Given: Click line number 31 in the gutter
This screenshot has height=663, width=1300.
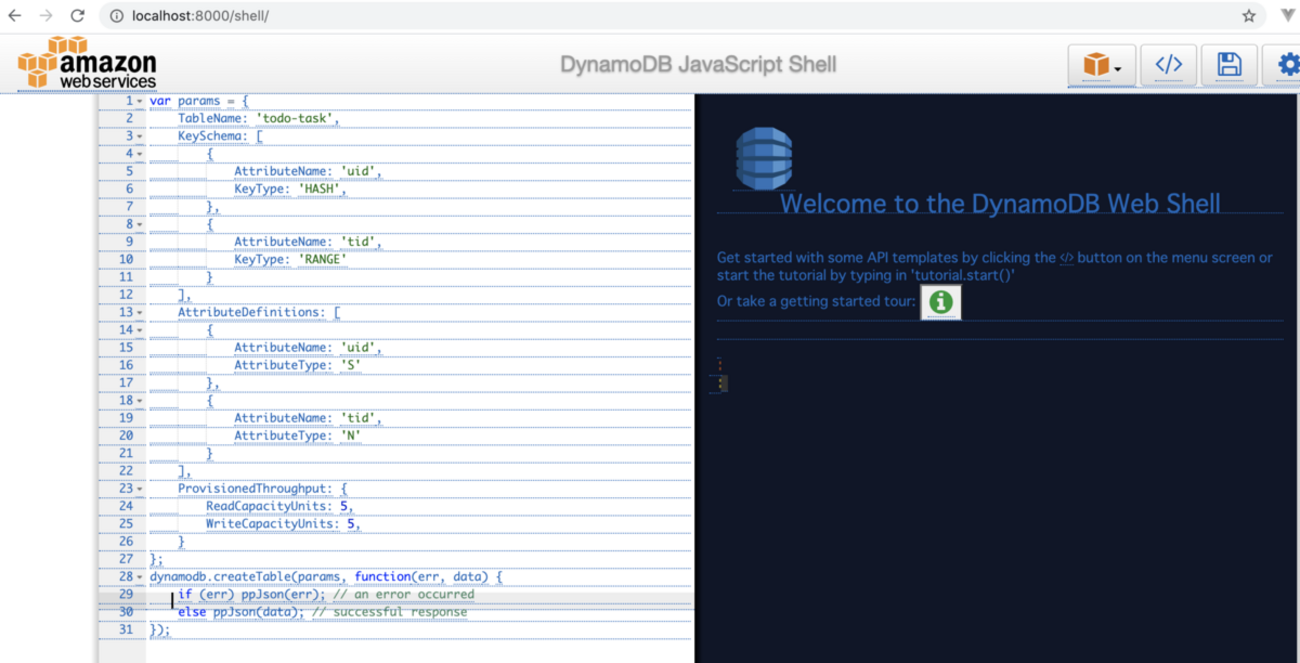Looking at the screenshot, I should tap(125, 630).
